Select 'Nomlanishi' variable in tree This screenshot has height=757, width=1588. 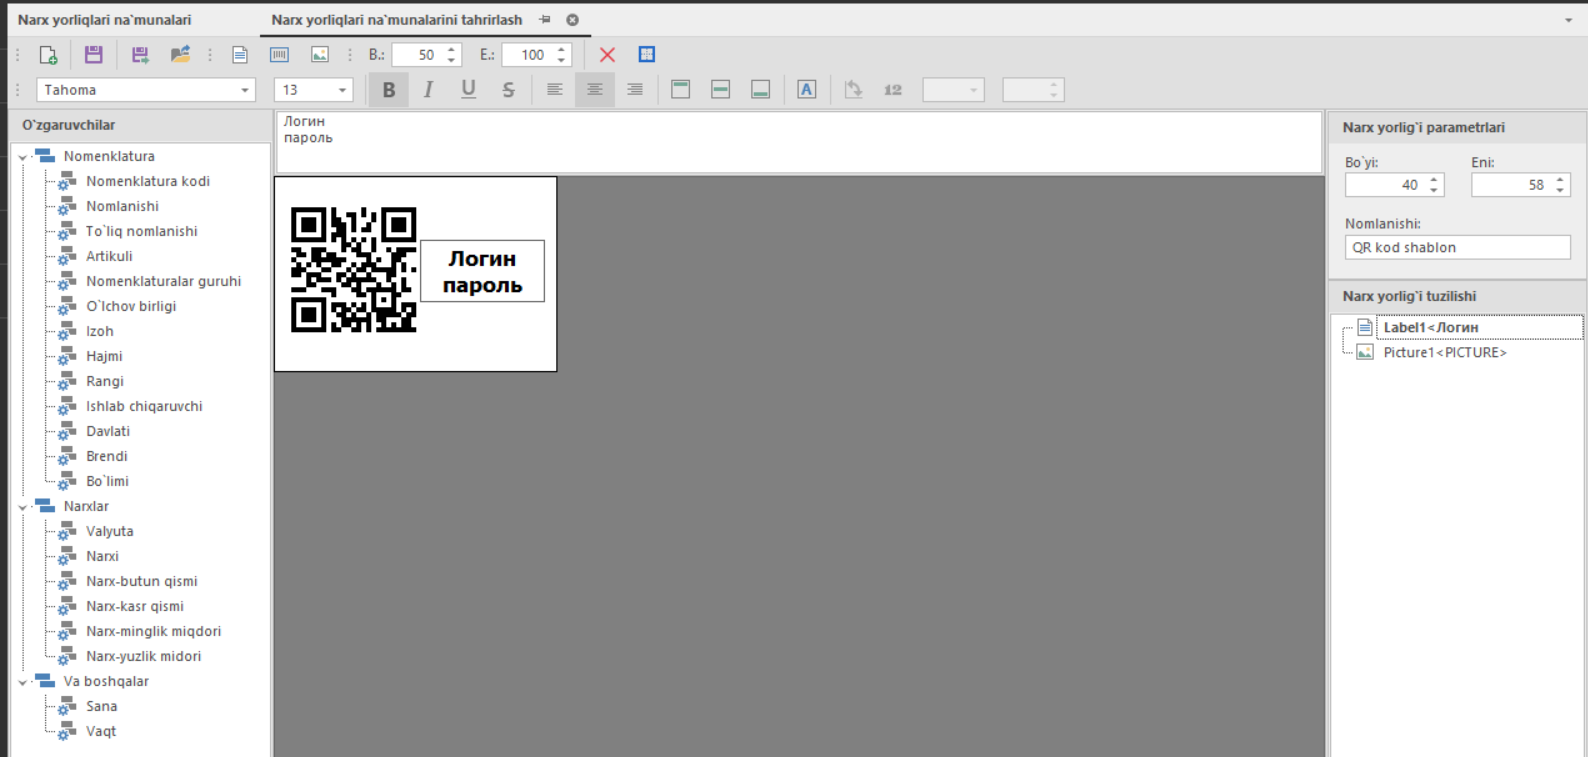(122, 206)
